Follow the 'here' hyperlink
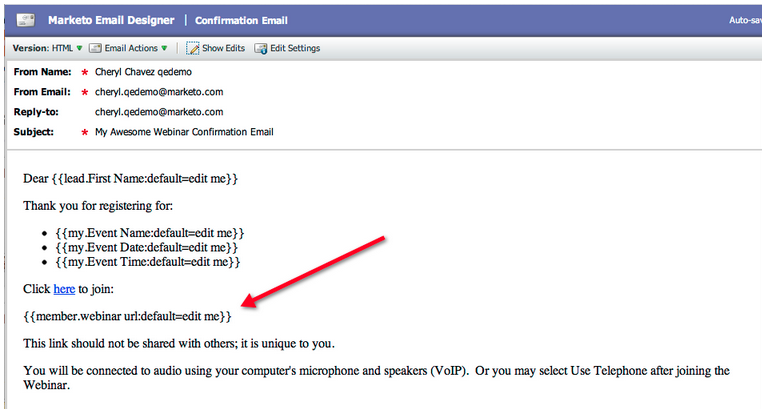 [64, 289]
